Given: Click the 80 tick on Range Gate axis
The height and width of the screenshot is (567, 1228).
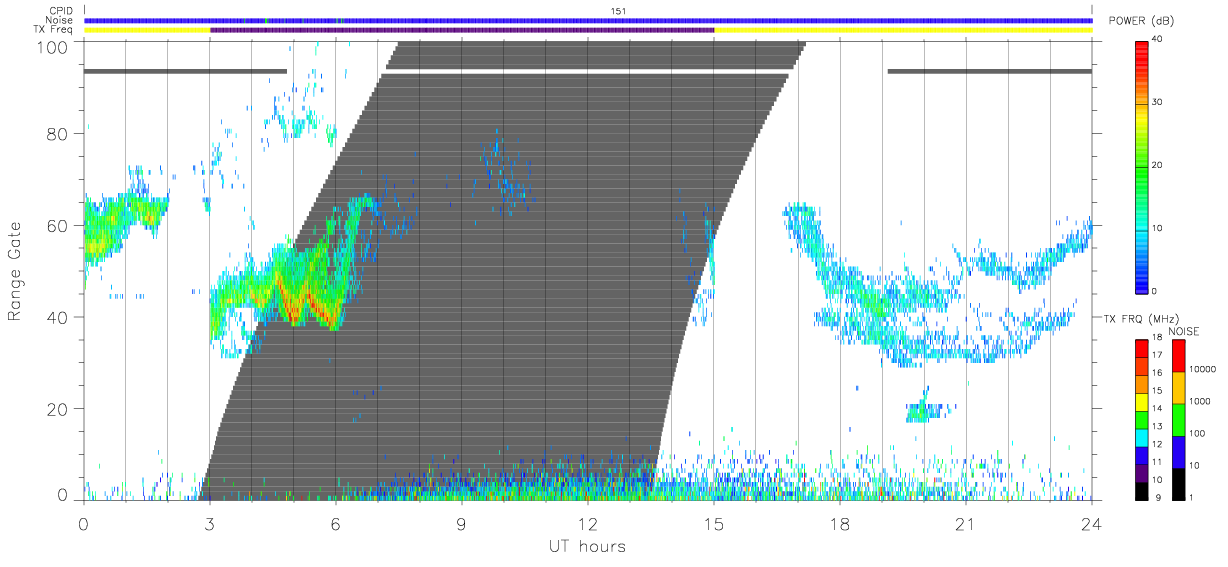Looking at the screenshot, I should coord(59,134).
